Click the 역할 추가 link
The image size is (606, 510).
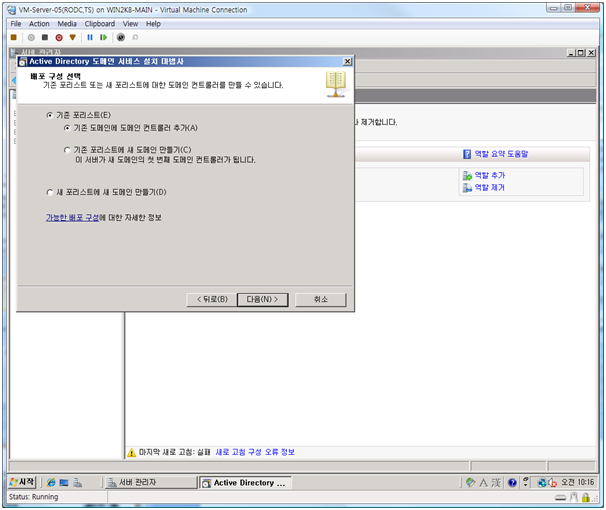(490, 176)
